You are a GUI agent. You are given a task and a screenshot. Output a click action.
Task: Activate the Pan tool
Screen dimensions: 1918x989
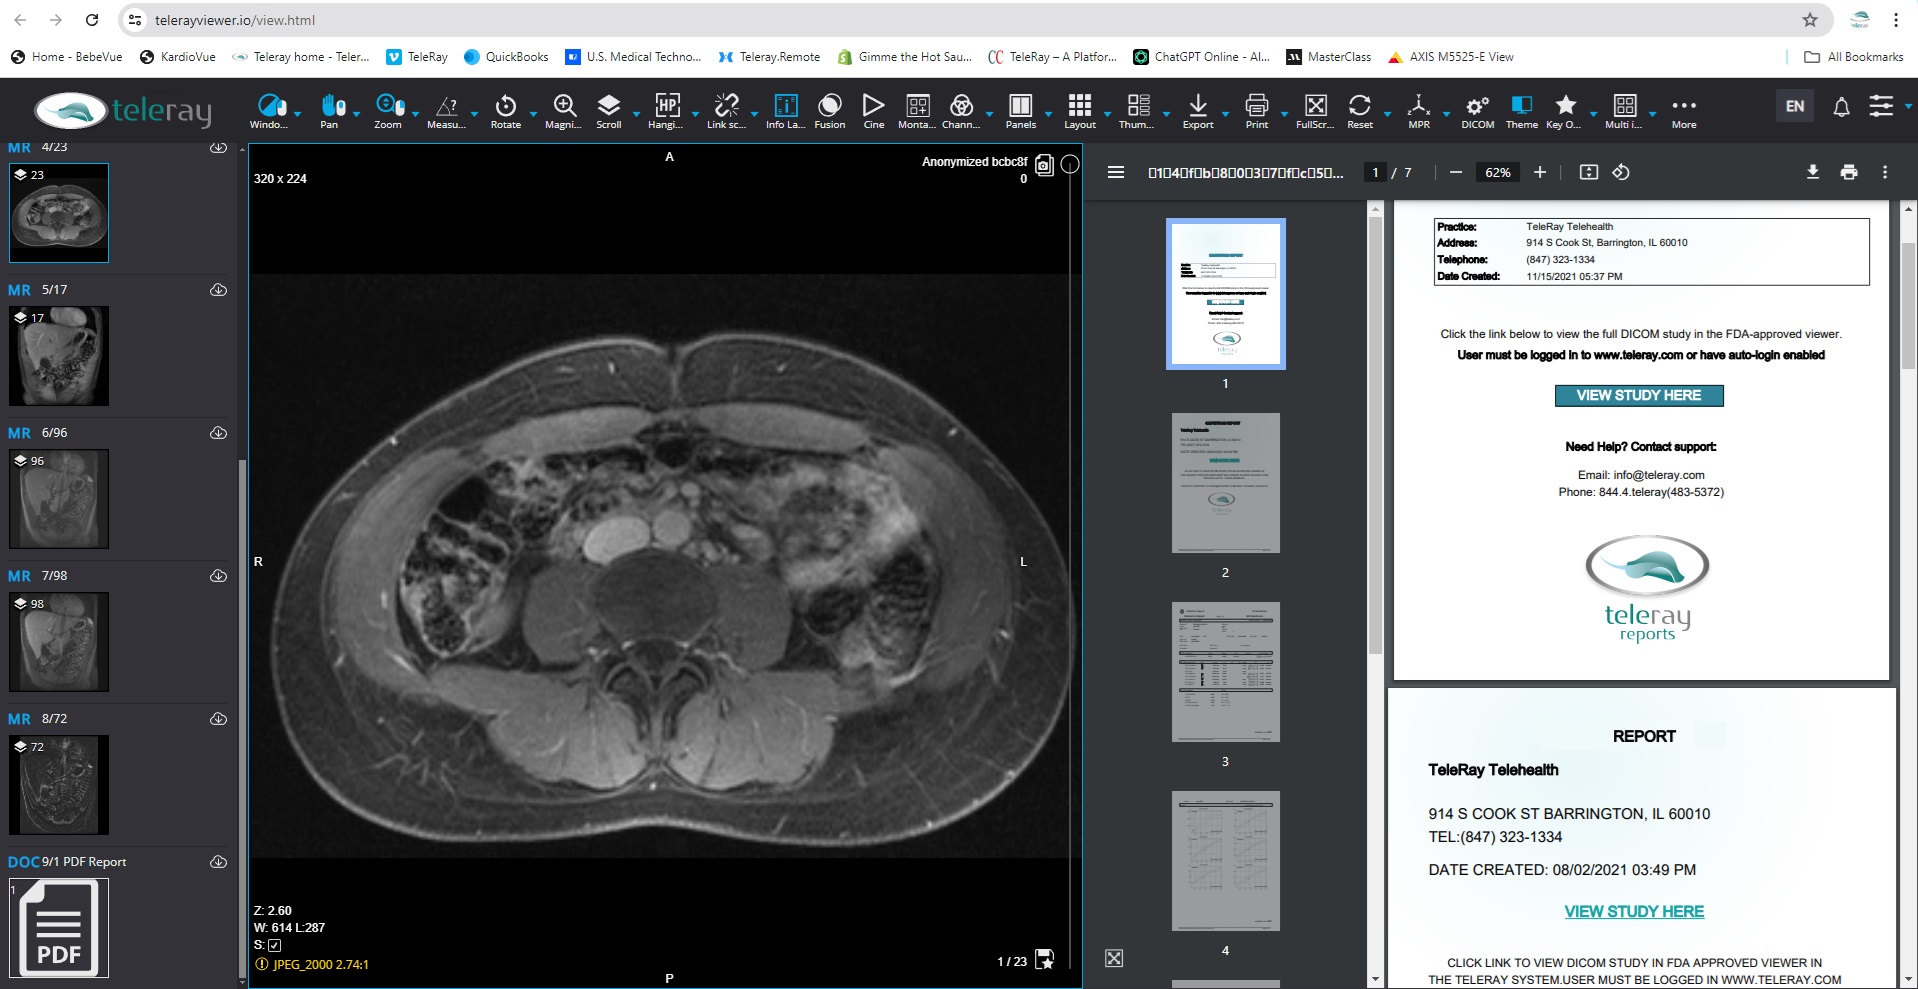point(330,110)
